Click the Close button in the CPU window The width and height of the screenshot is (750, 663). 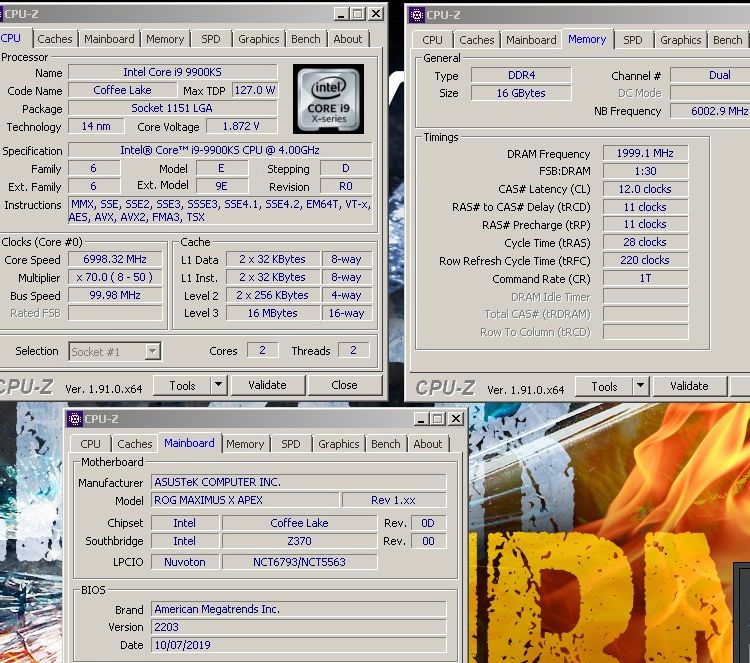(344, 385)
